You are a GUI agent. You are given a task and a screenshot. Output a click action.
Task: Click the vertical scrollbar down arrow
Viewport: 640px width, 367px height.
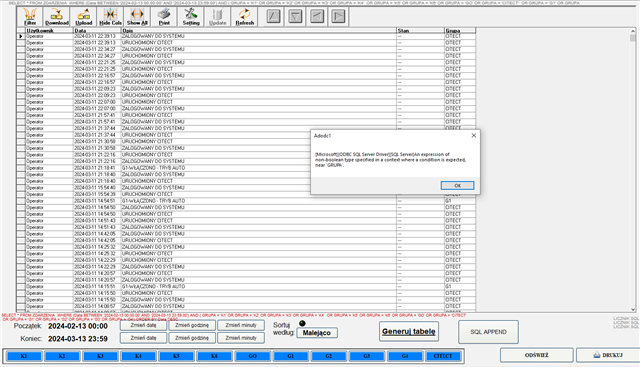click(633, 309)
